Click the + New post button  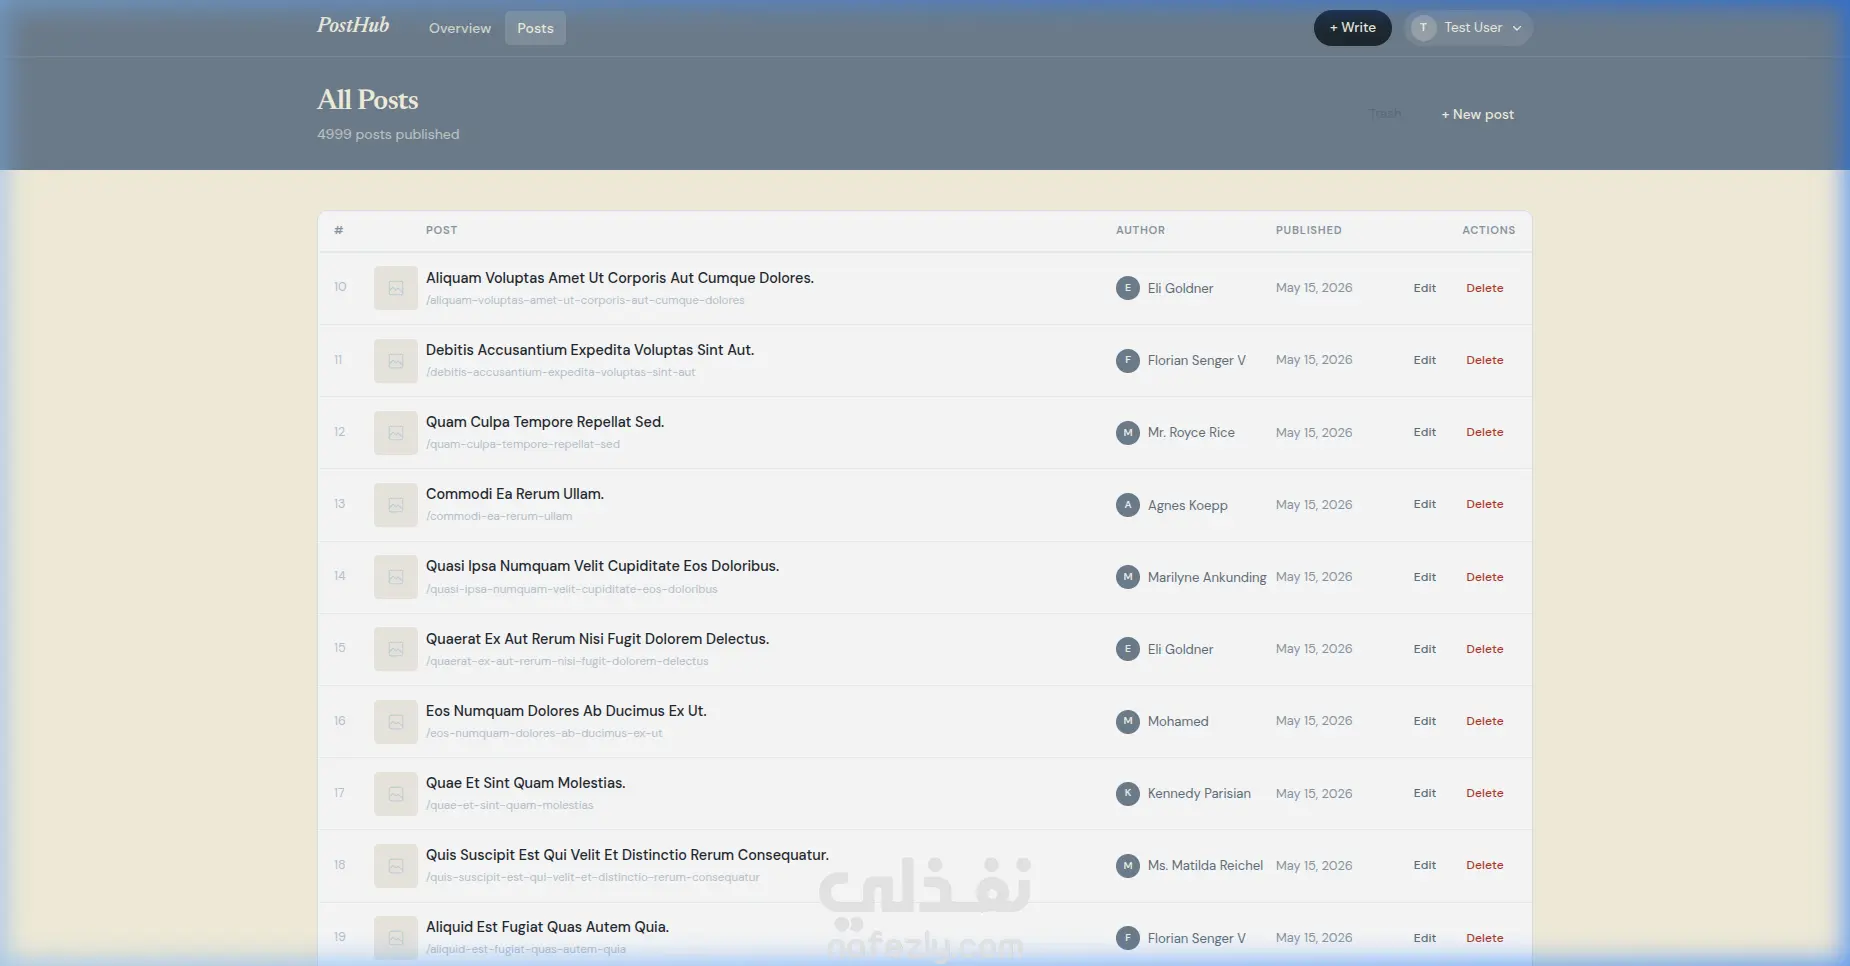tap(1477, 114)
